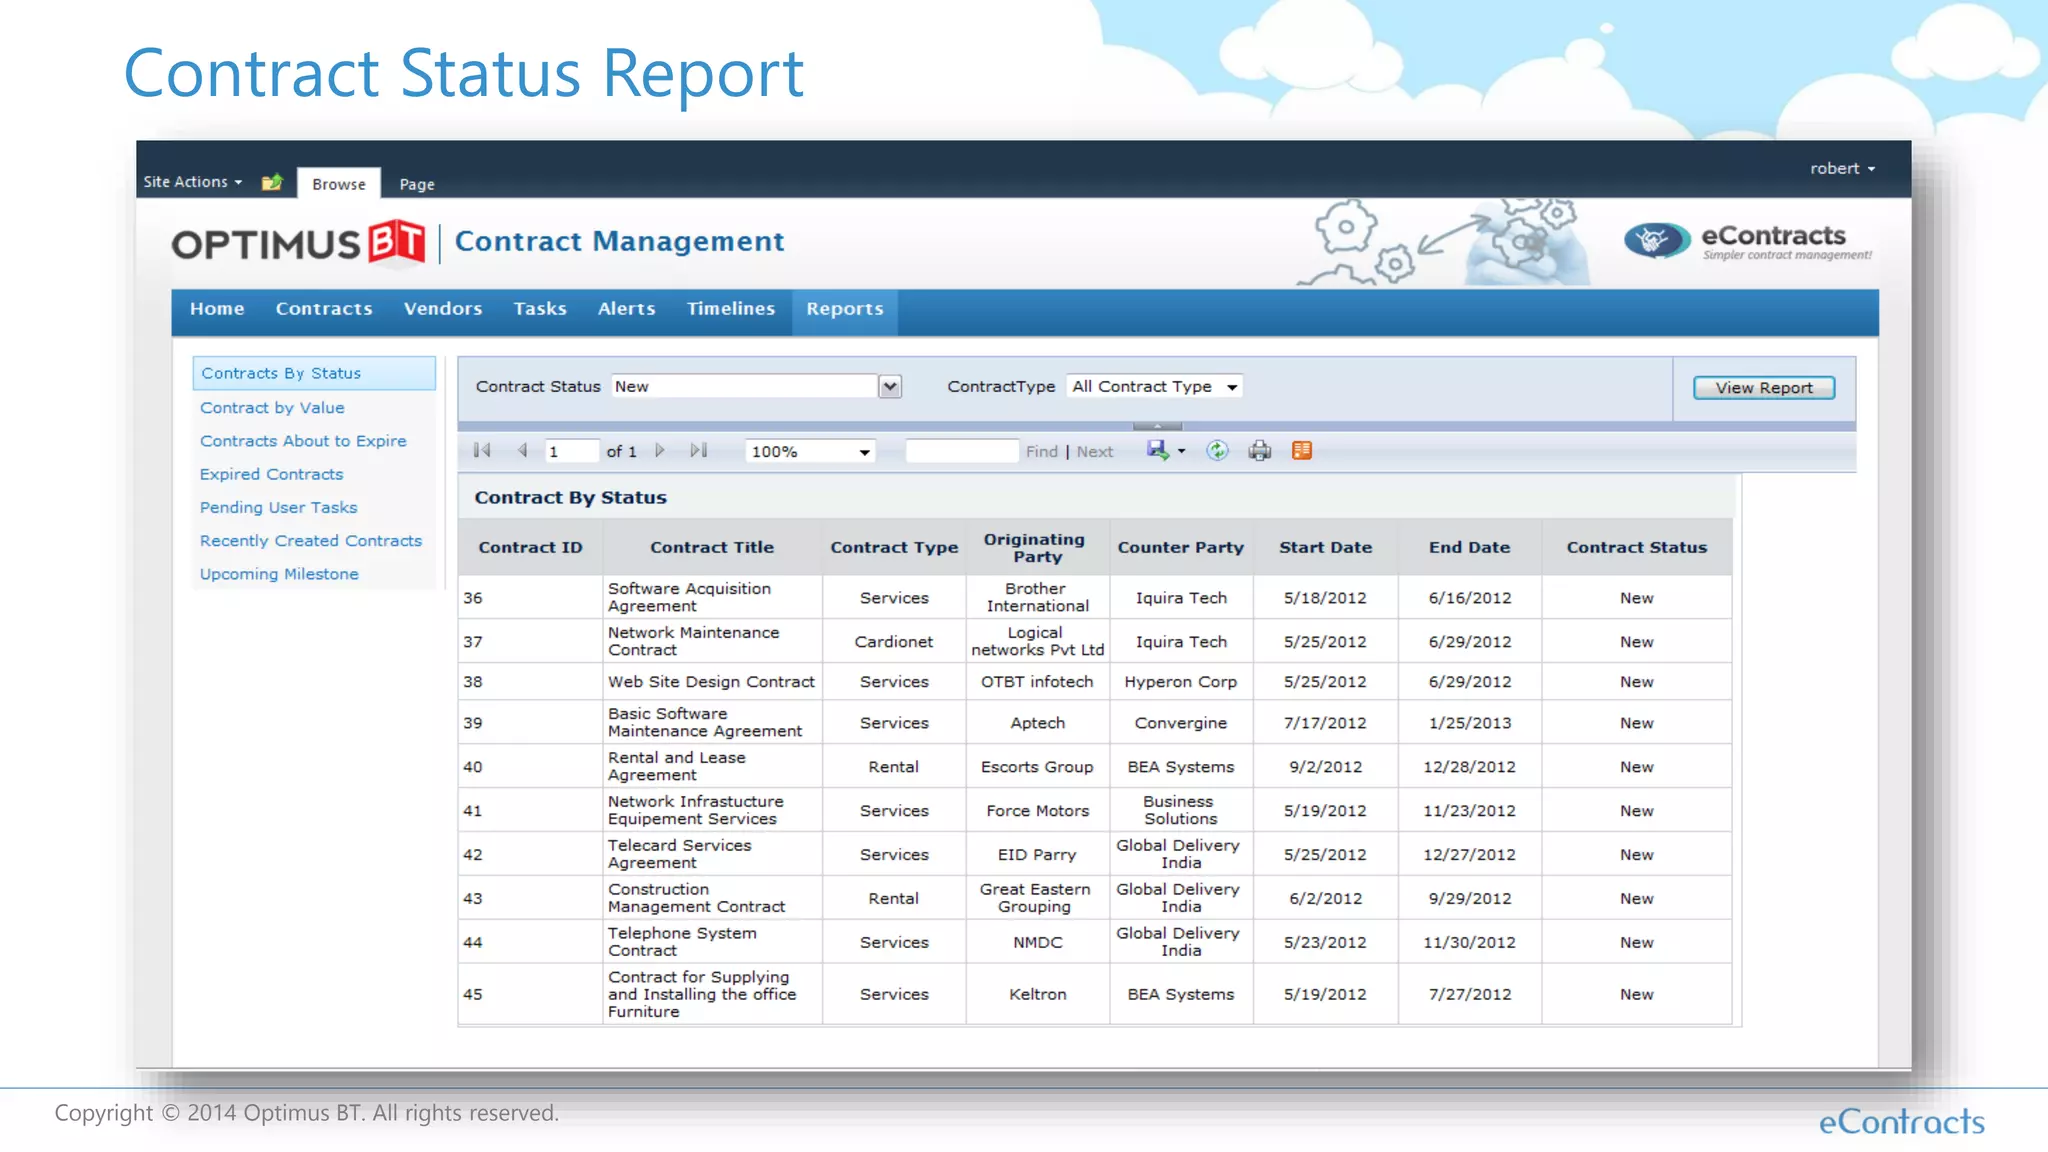Screen dimensions: 2048x1152
Task: Select Web Site Design Contract cell
Action: 712,682
